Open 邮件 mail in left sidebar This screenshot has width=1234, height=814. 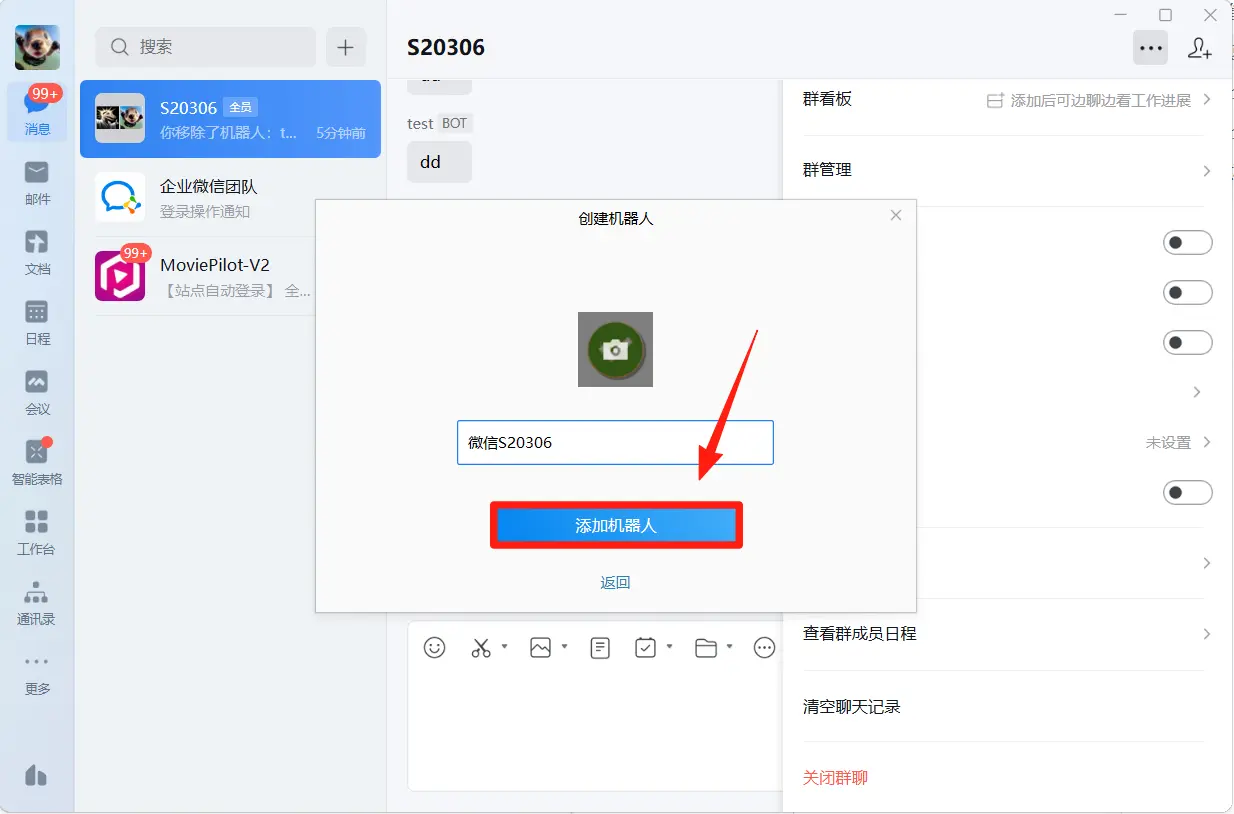(37, 182)
